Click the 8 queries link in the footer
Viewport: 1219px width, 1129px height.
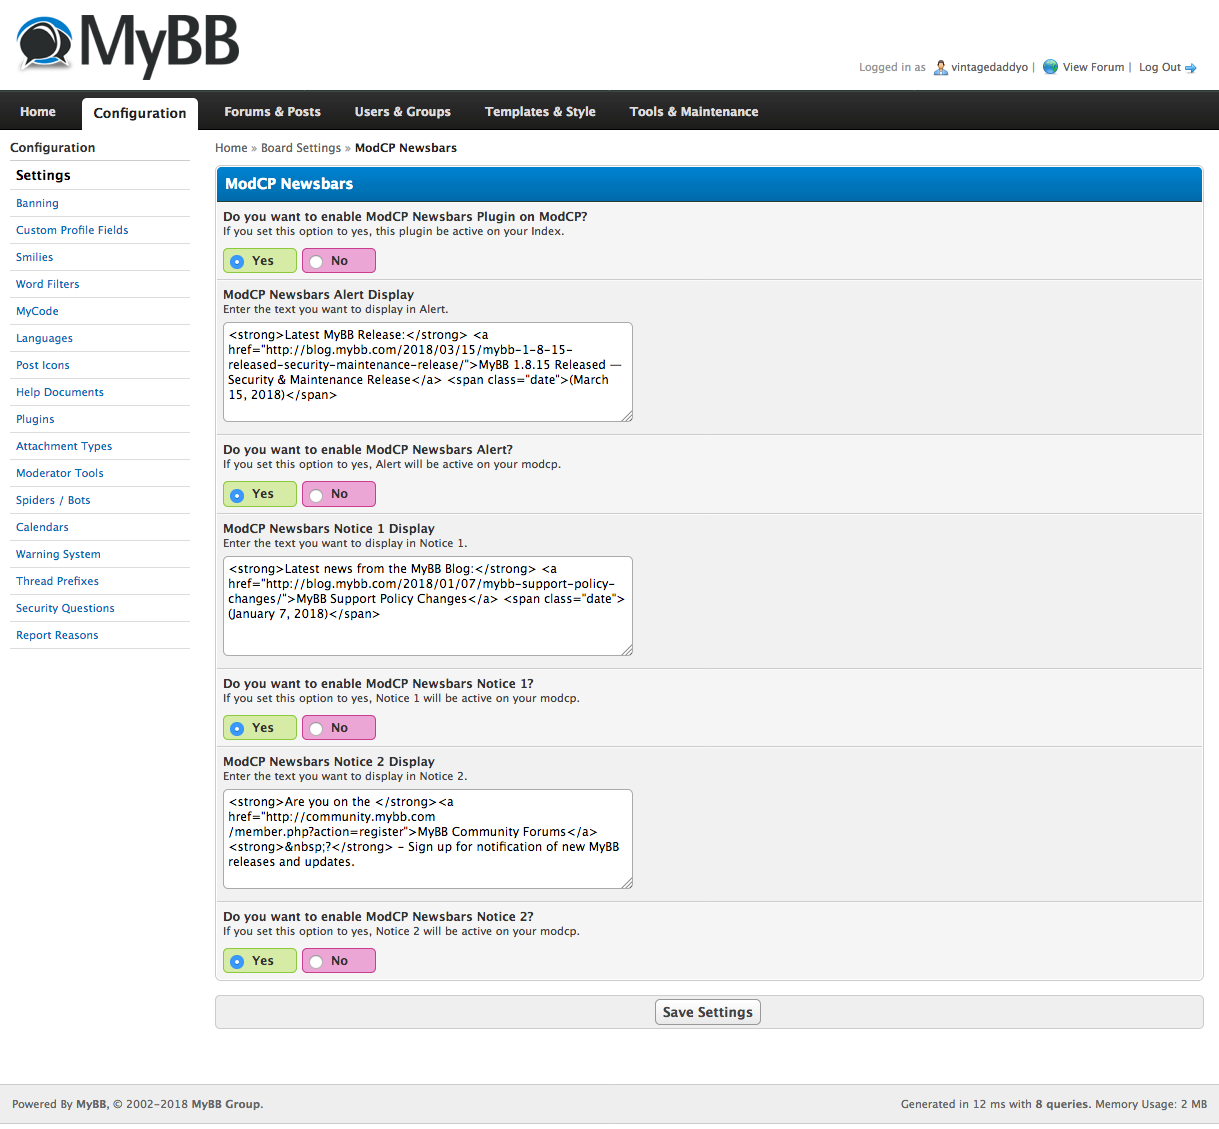pyautogui.click(x=1062, y=1104)
